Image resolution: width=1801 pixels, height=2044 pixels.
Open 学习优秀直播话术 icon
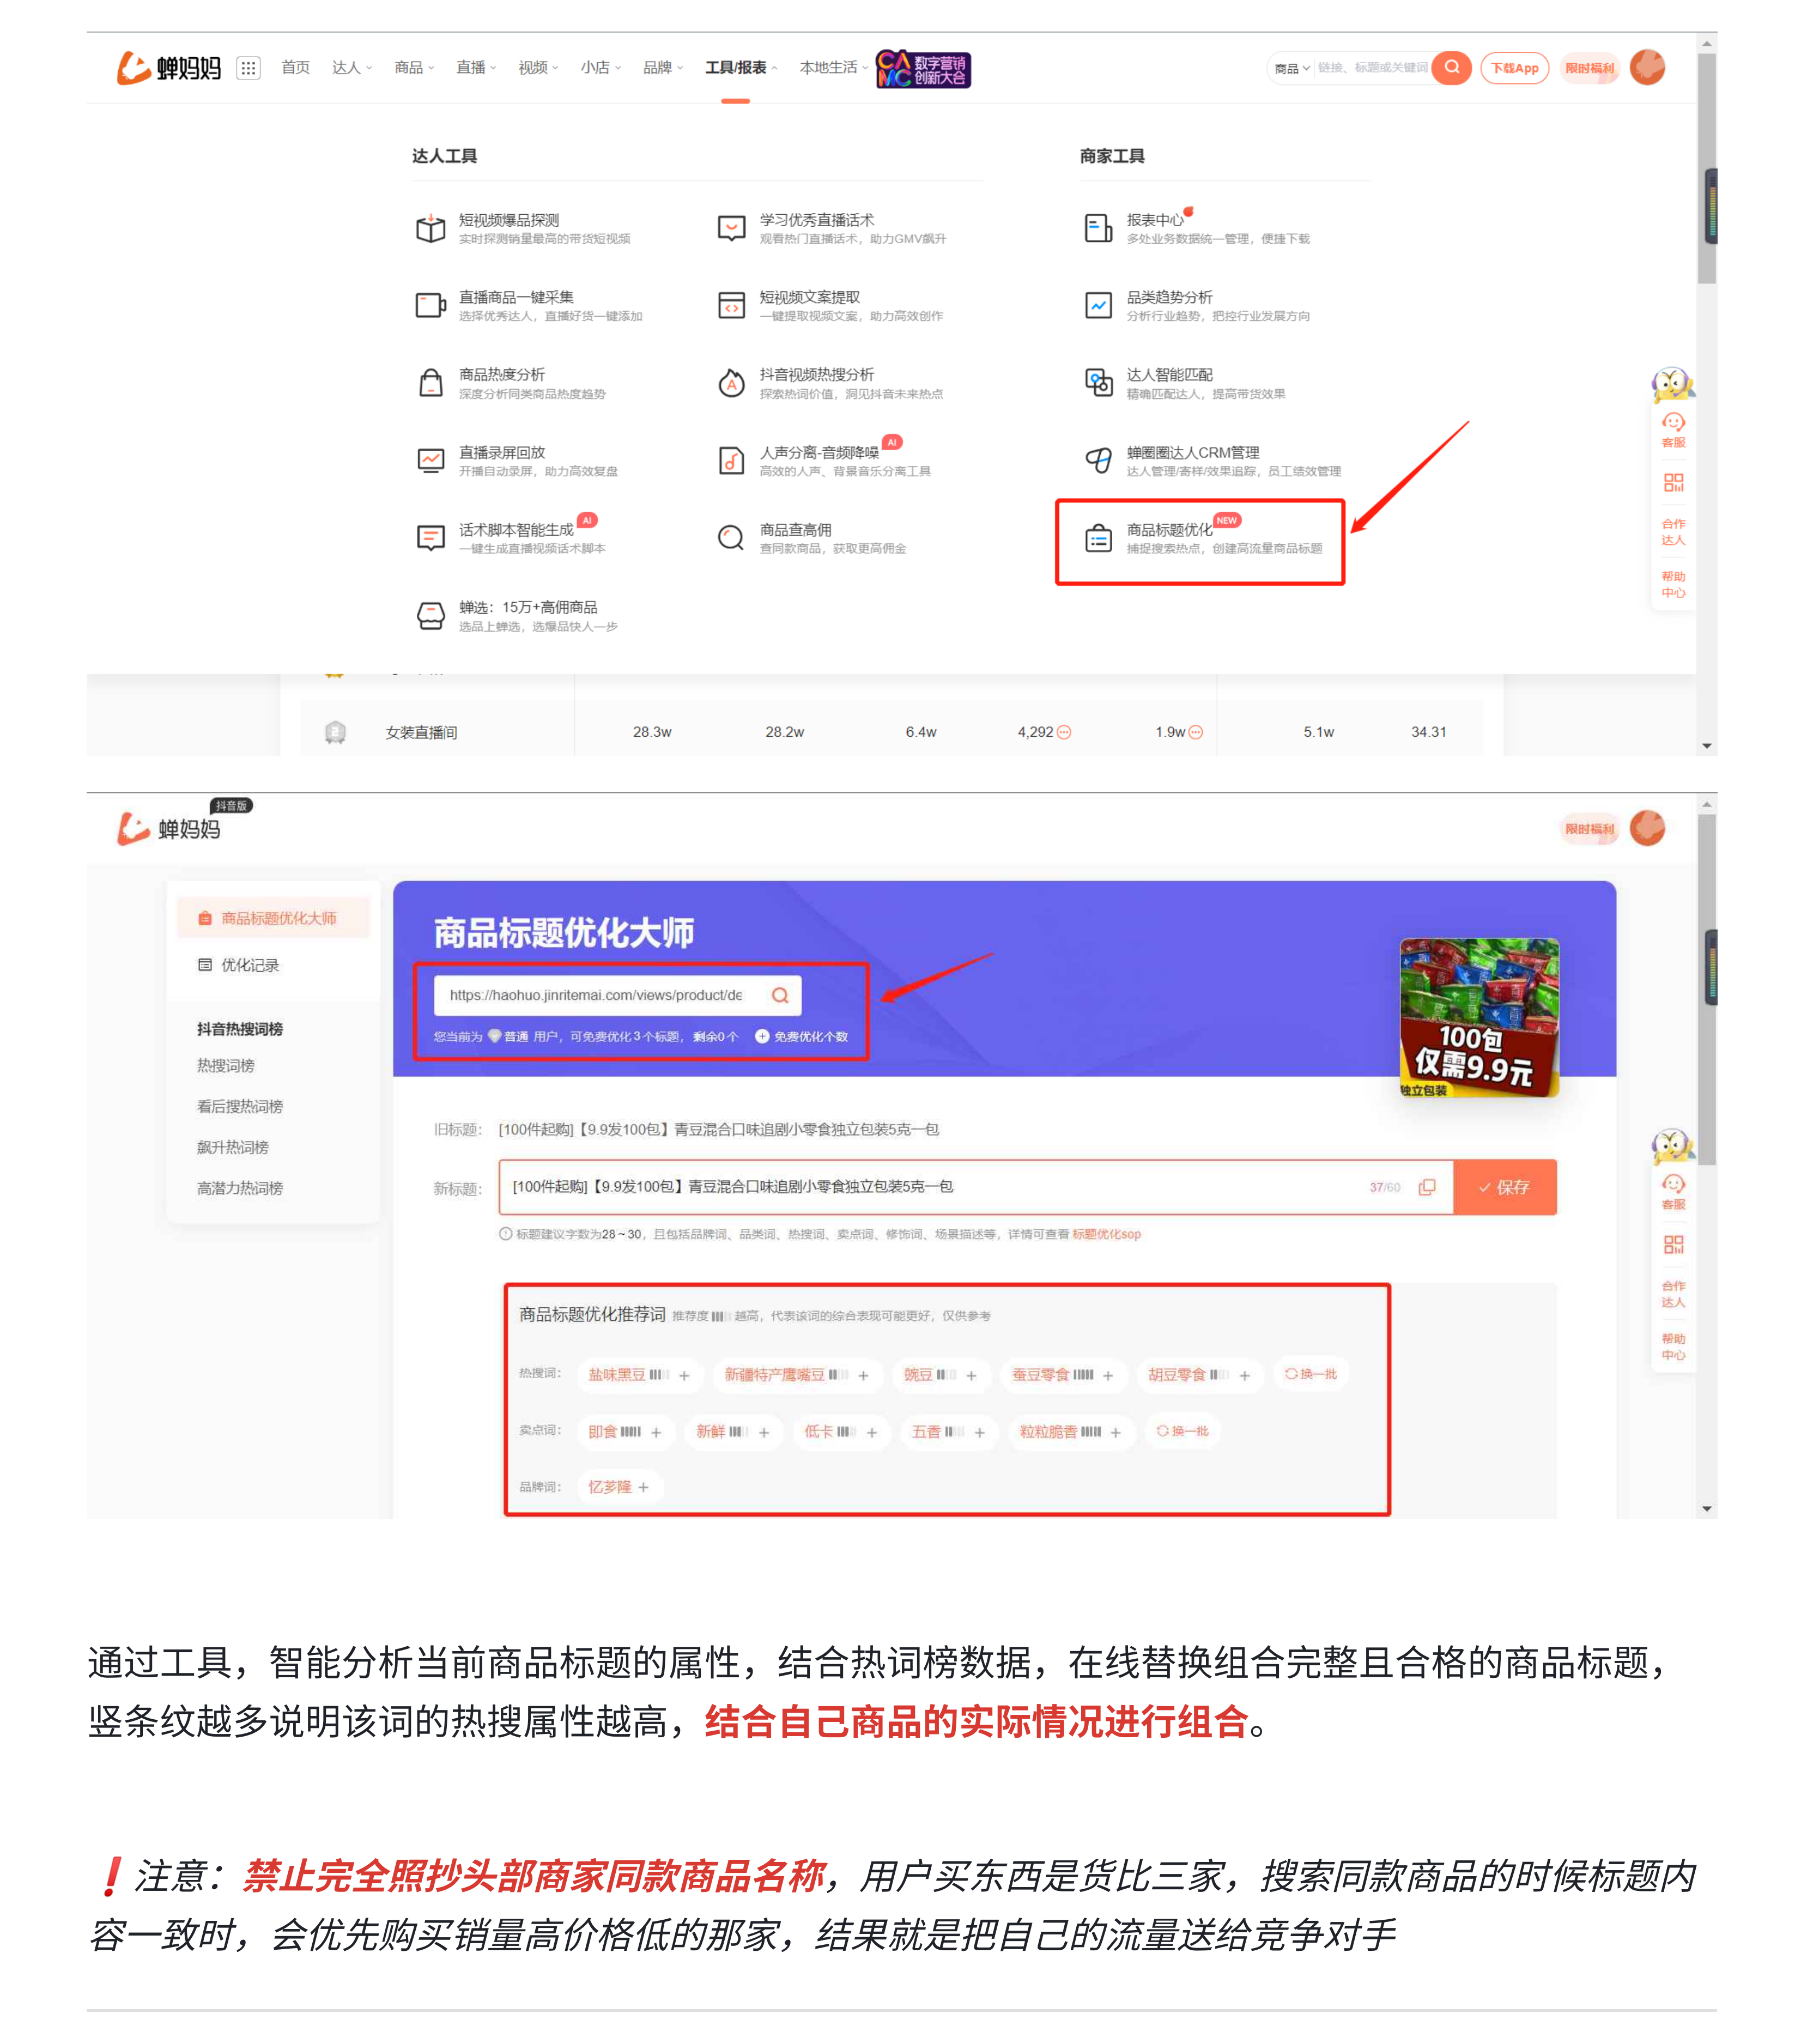point(731,228)
